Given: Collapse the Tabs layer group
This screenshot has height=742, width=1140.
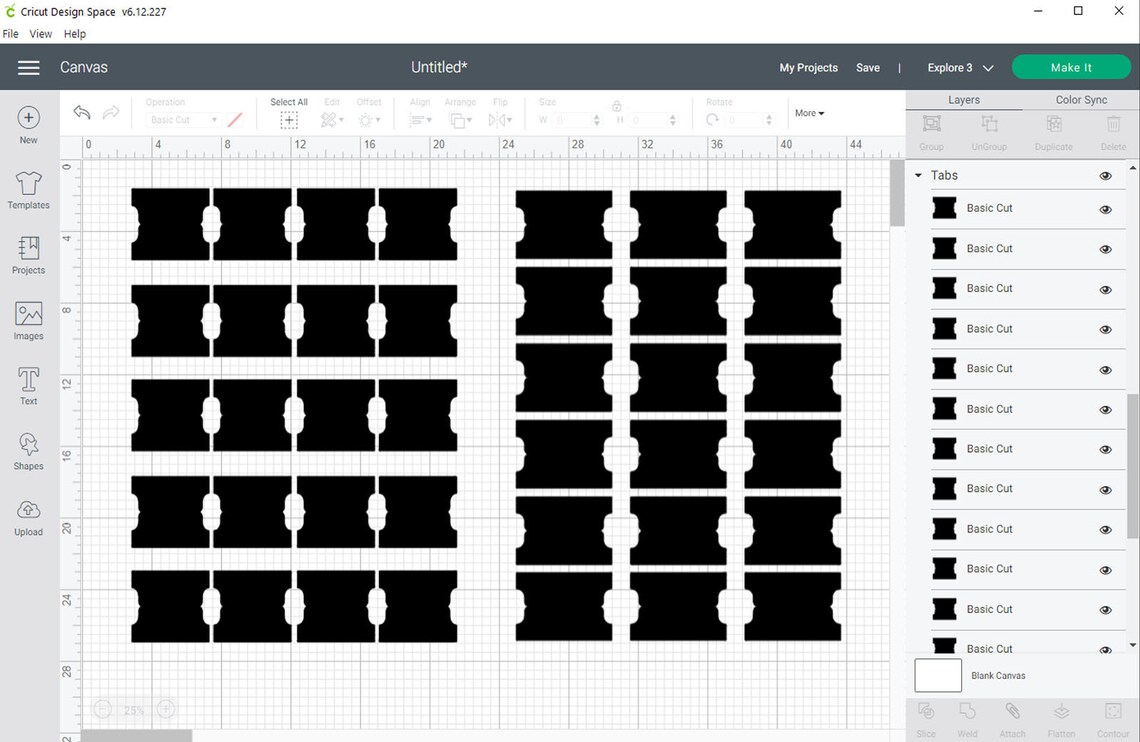Looking at the screenshot, I should coord(917,175).
